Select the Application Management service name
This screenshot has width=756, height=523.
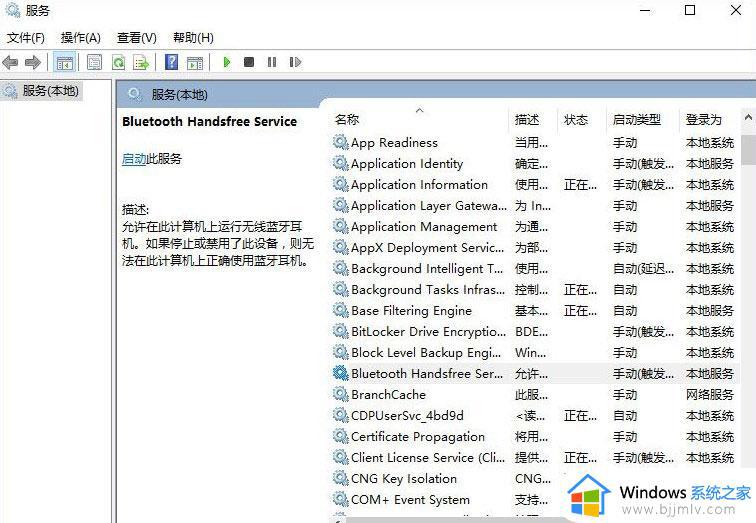[424, 227]
